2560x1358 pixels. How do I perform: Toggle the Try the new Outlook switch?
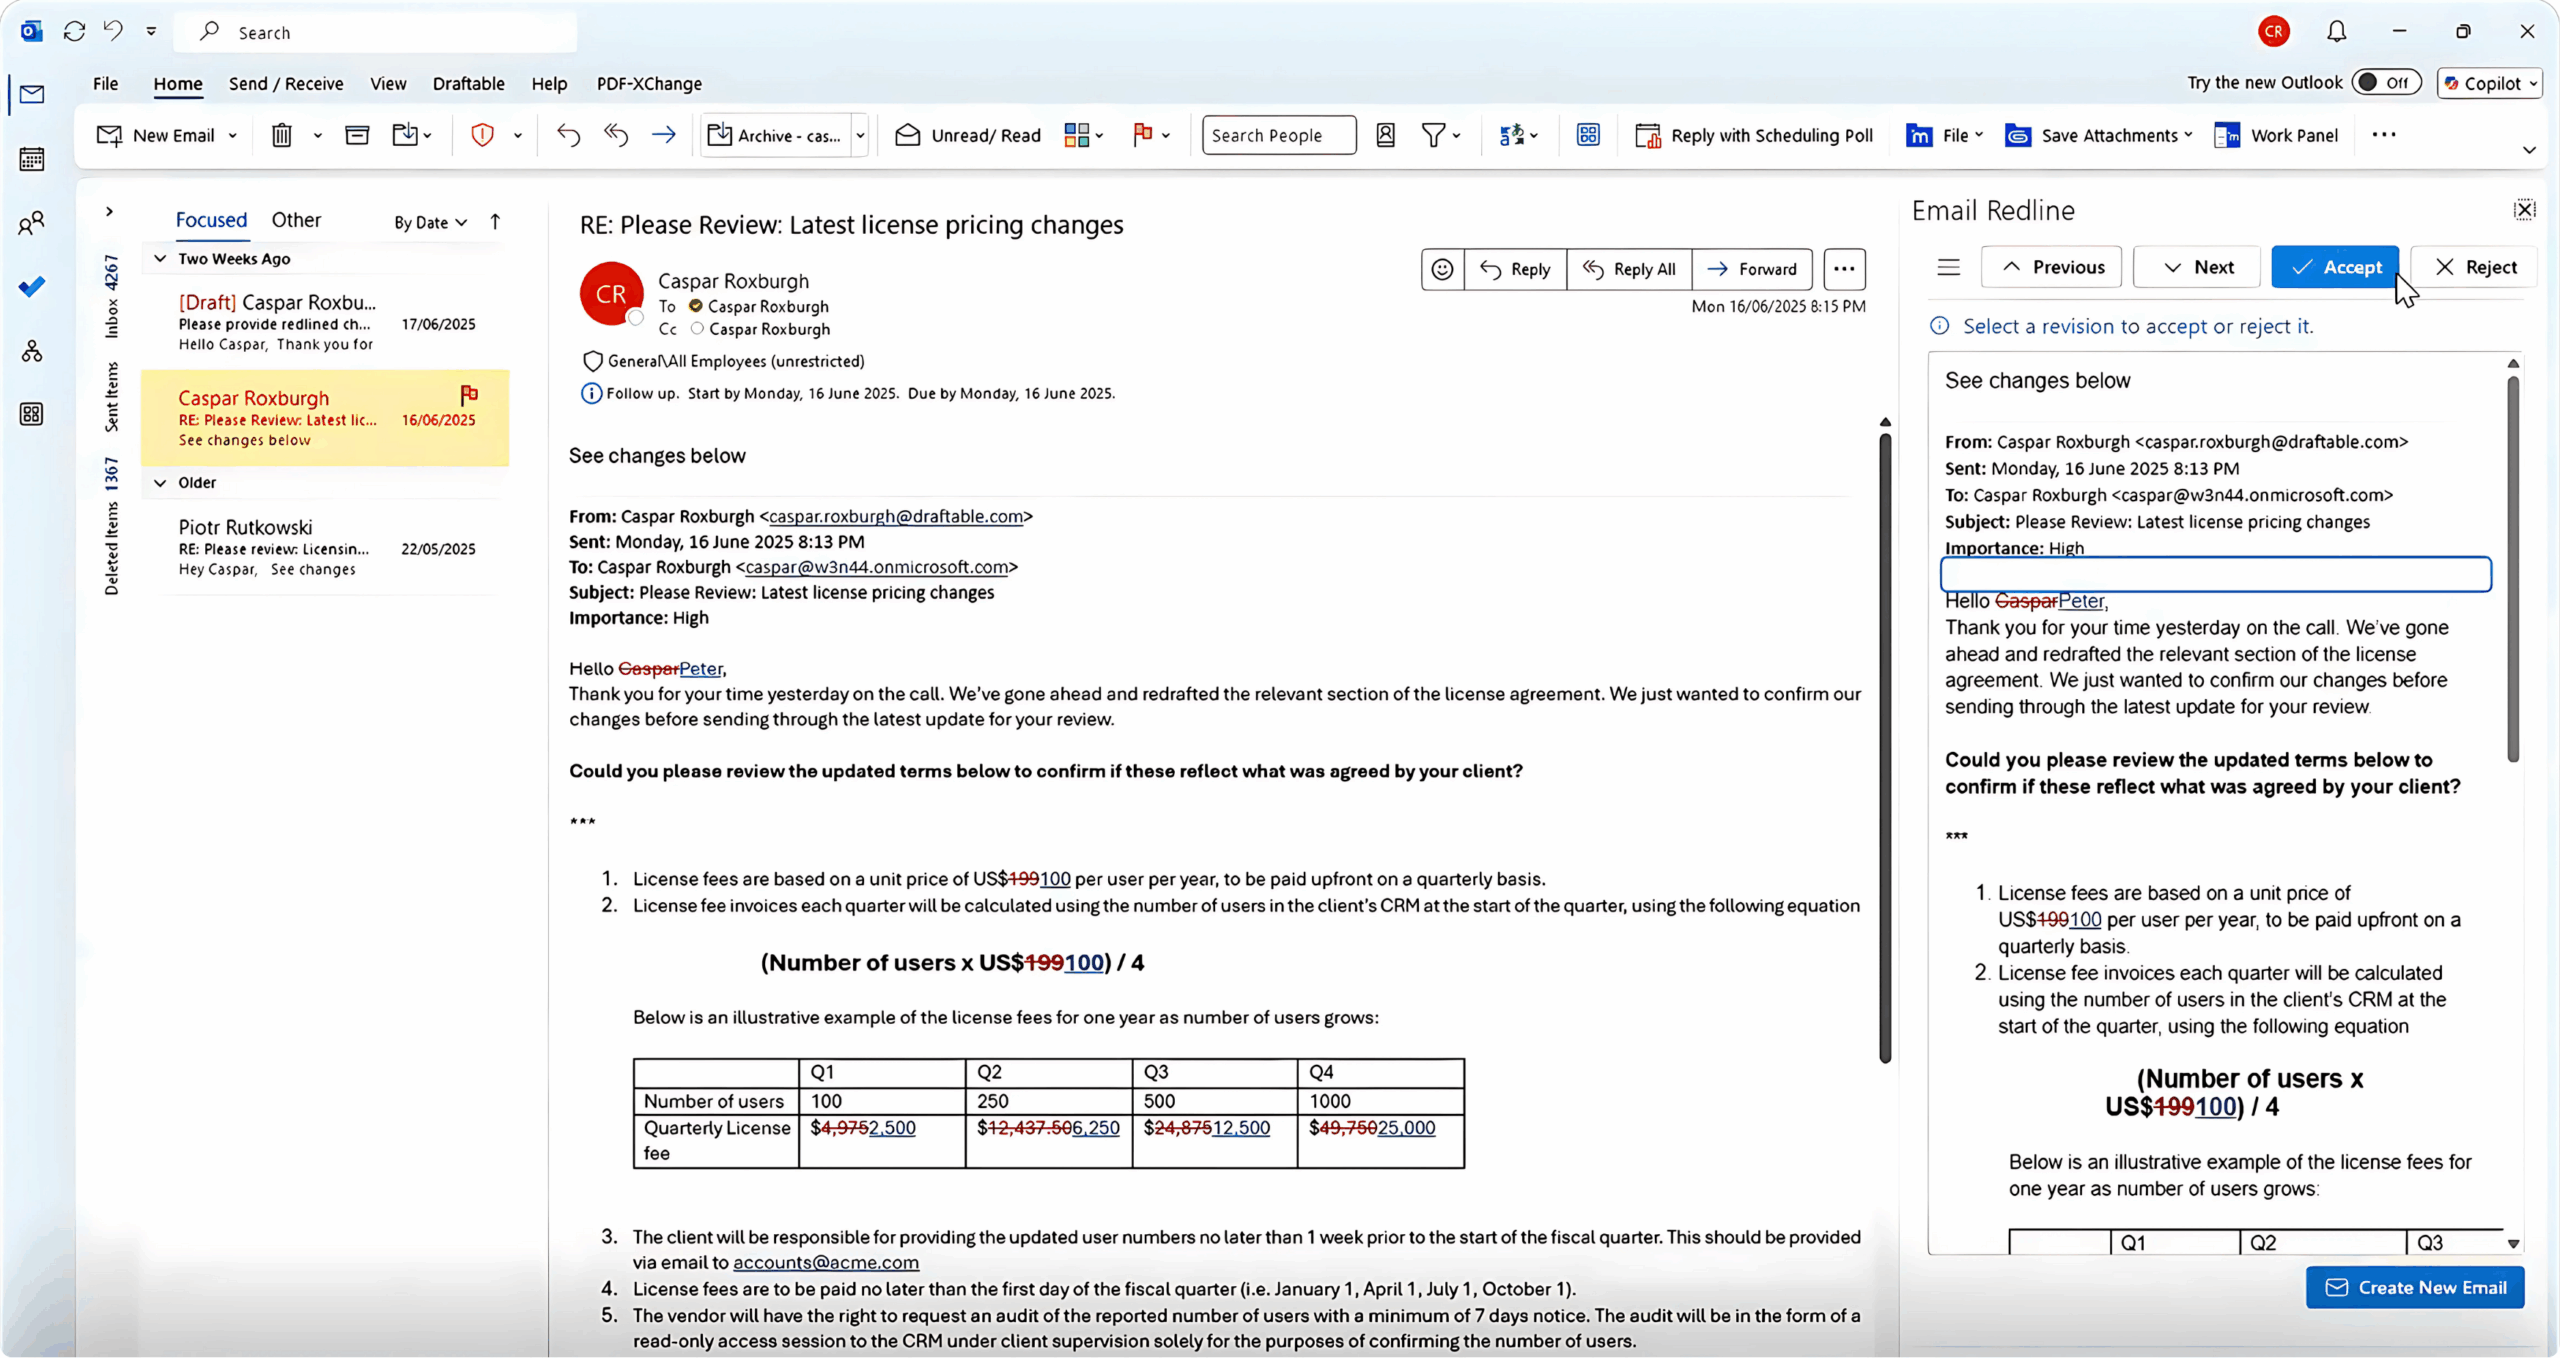[2385, 83]
